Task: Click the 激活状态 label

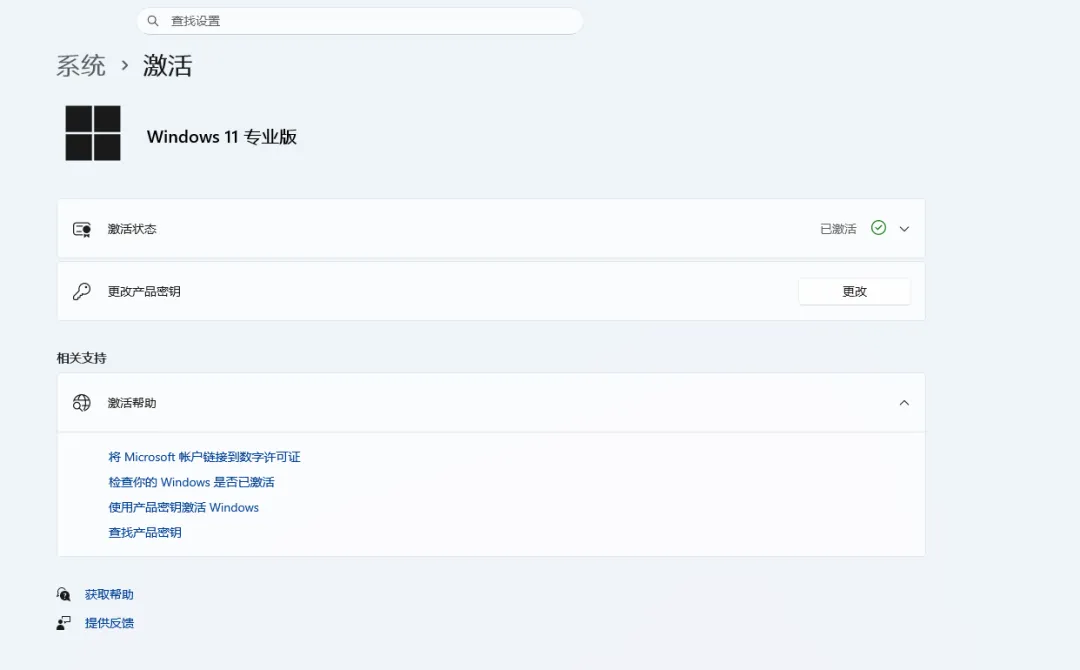Action: pyautogui.click(x=132, y=229)
